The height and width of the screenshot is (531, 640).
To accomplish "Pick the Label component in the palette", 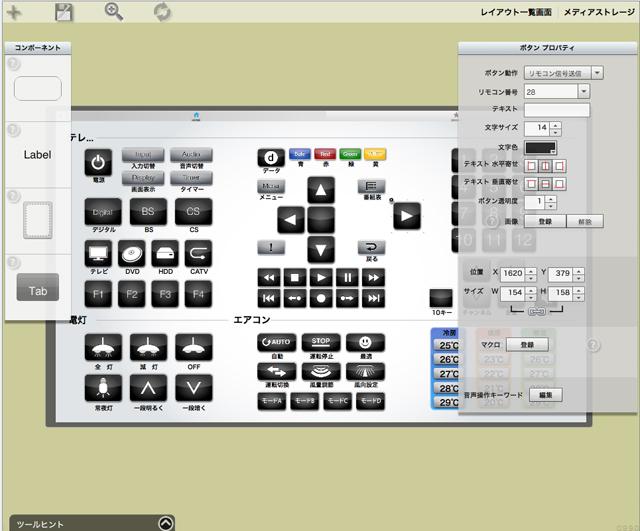I will [x=38, y=155].
